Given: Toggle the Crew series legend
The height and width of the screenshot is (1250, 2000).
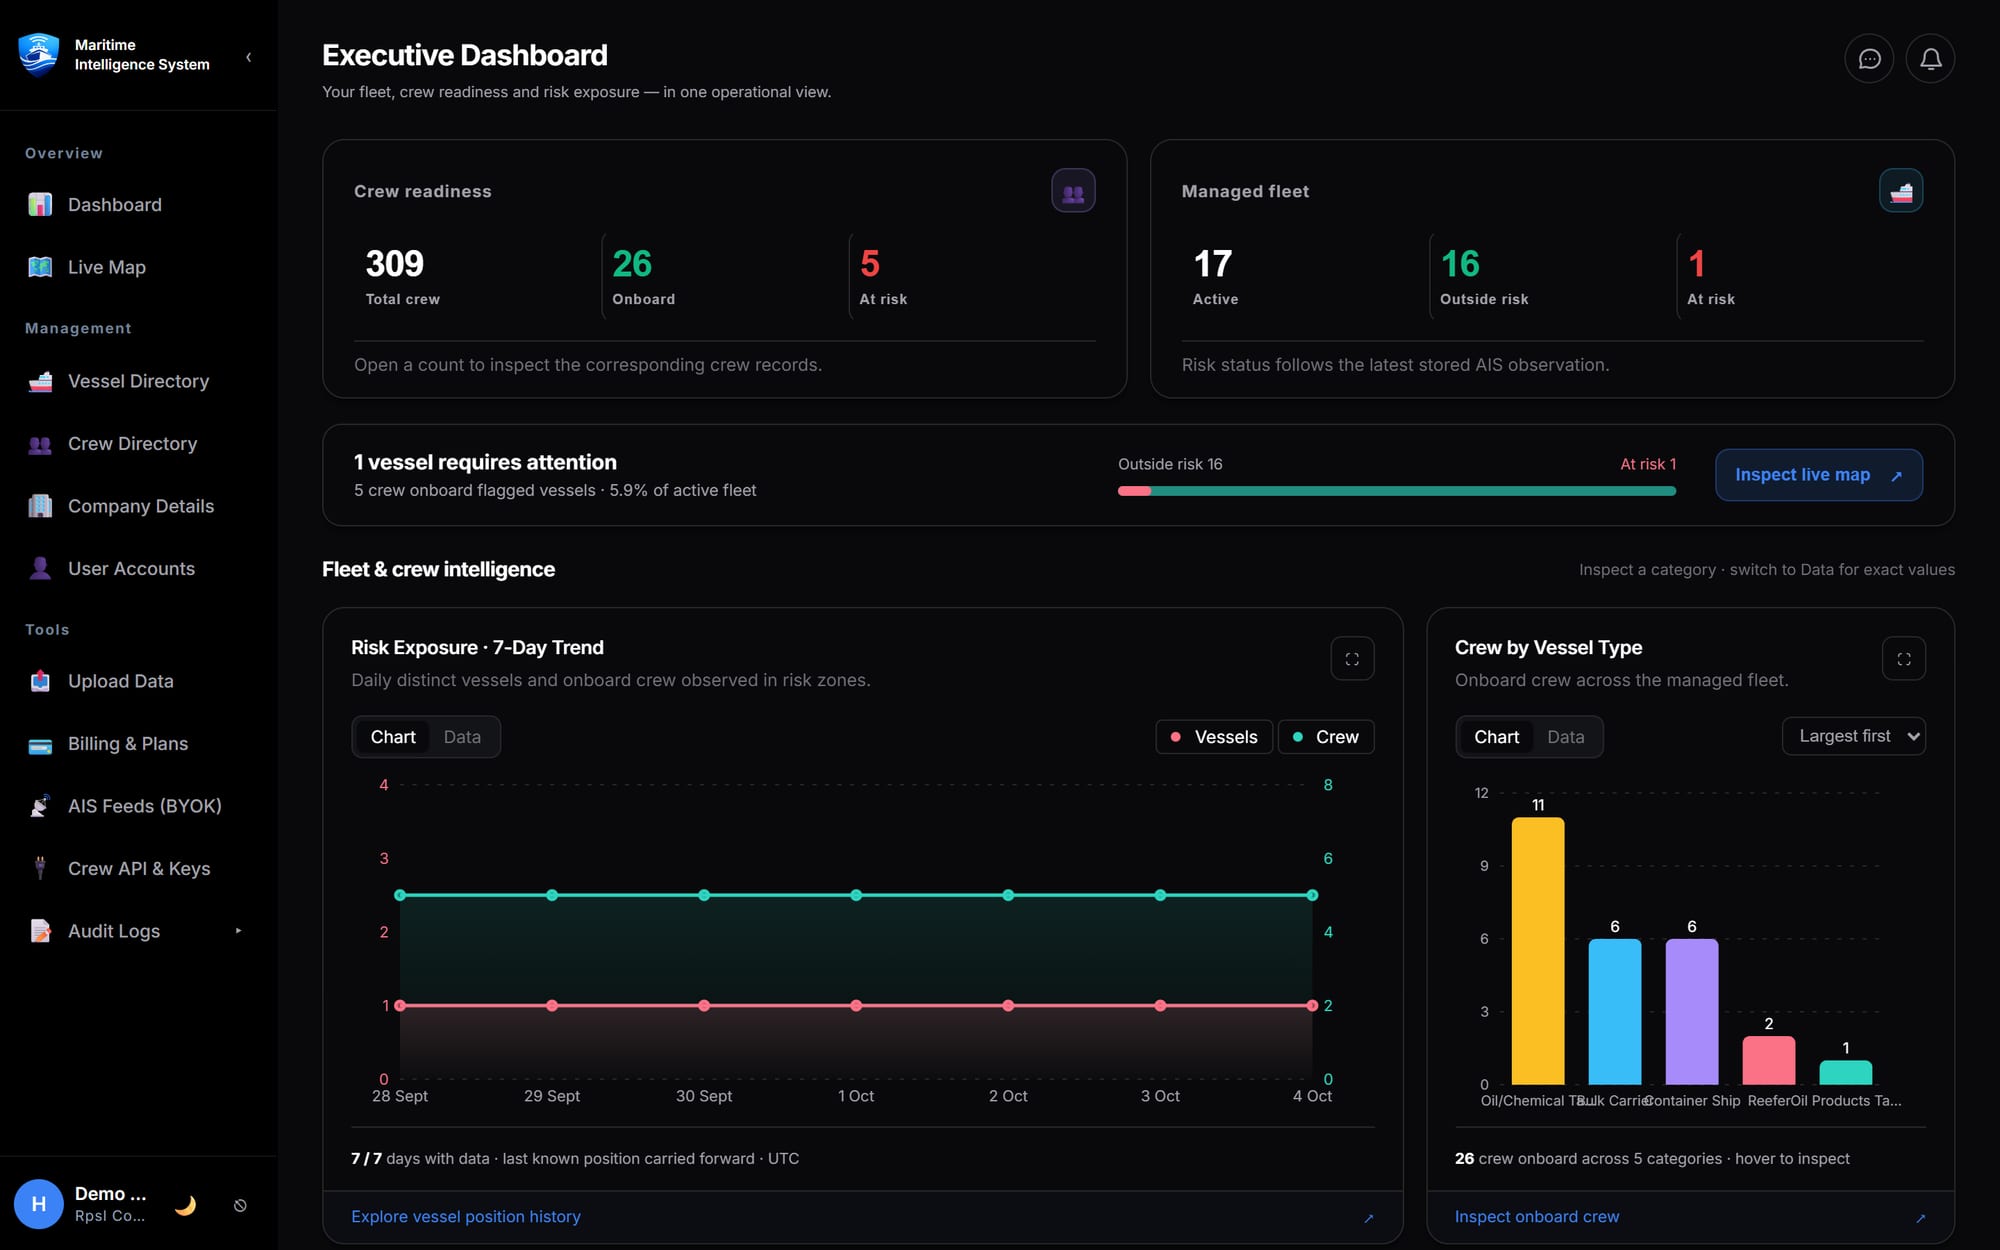Looking at the screenshot, I should coord(1326,737).
